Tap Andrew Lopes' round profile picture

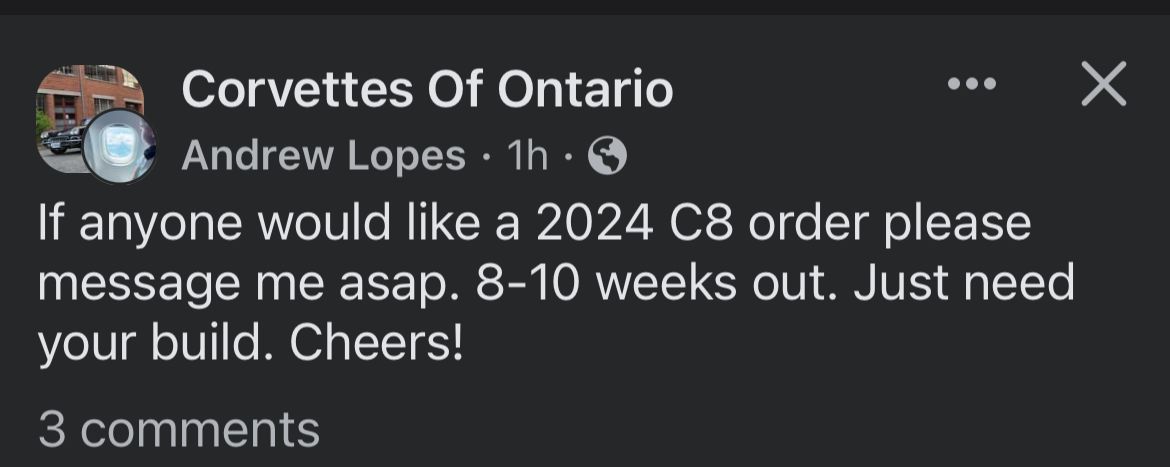(119, 146)
